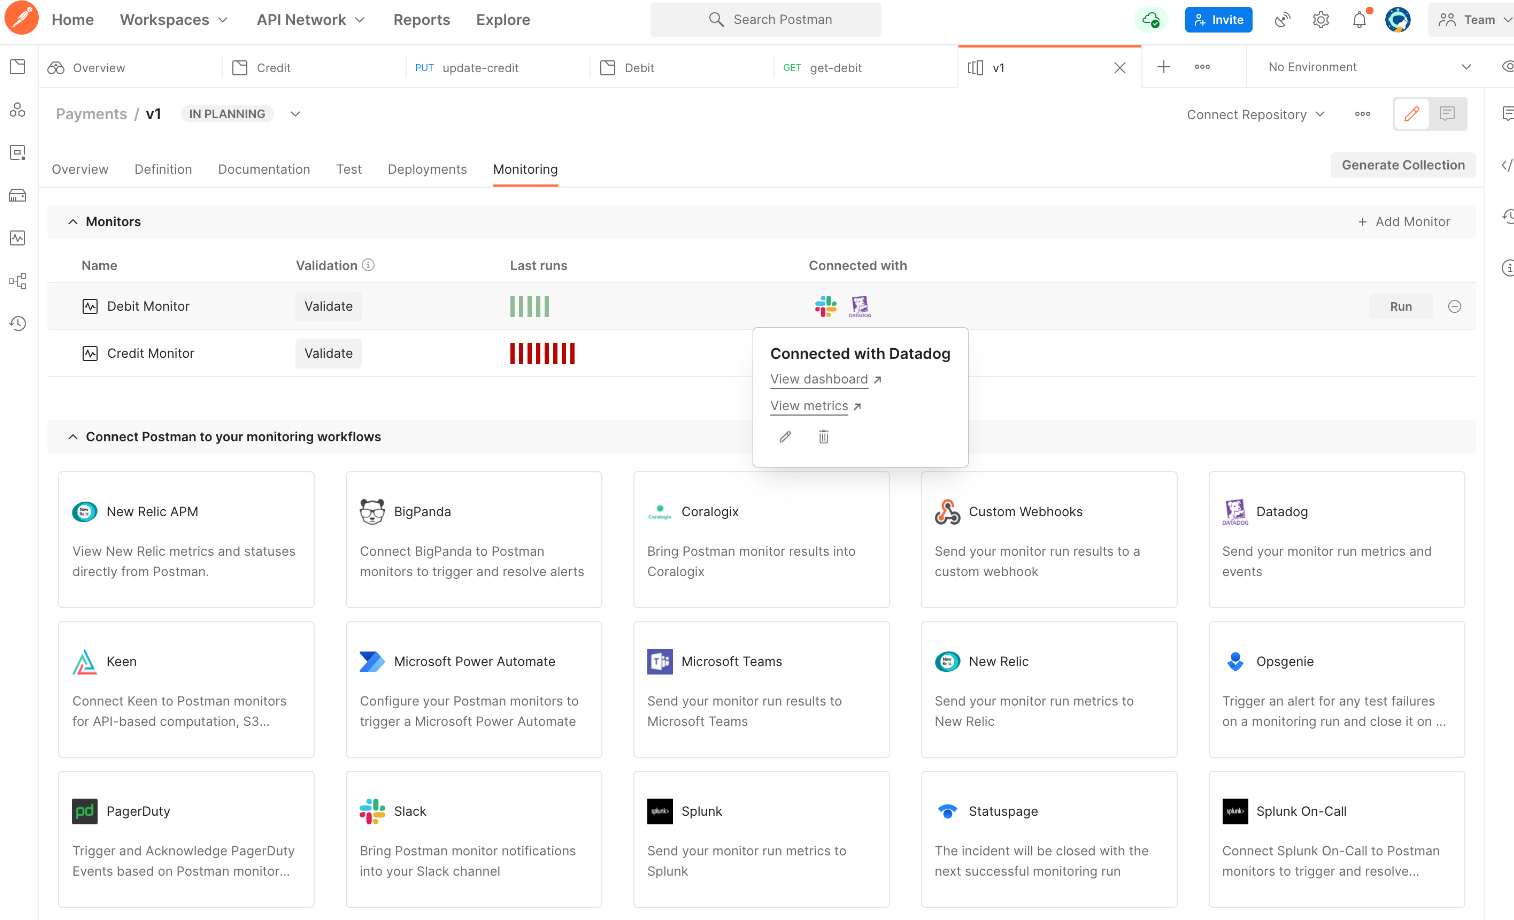
Task: Open Connect Repository dropdown
Action: (1256, 114)
